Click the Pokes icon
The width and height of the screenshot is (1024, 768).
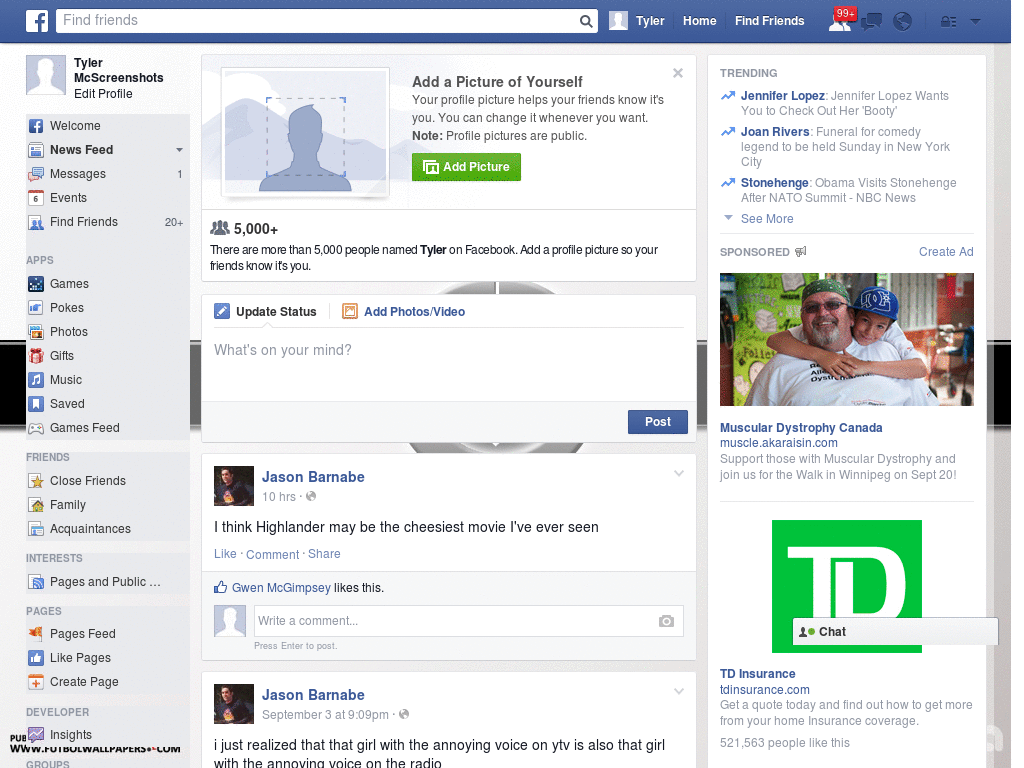point(36,308)
